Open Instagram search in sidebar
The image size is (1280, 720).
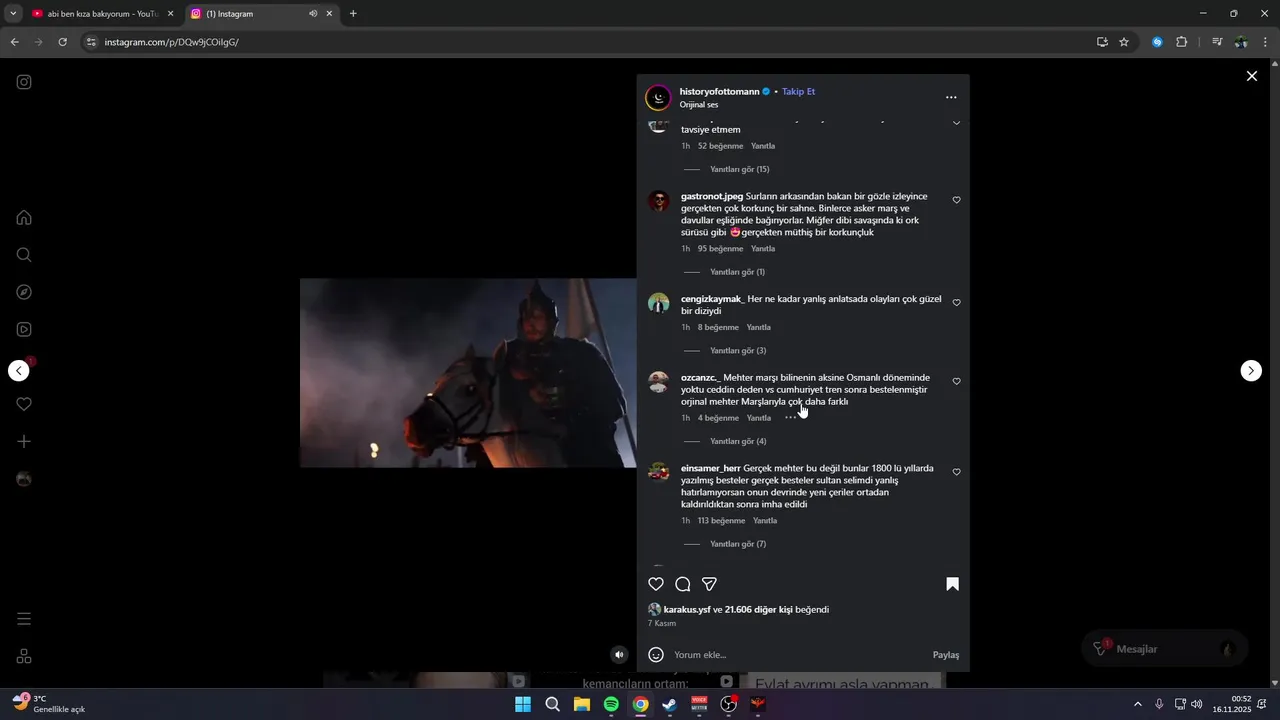[24, 255]
